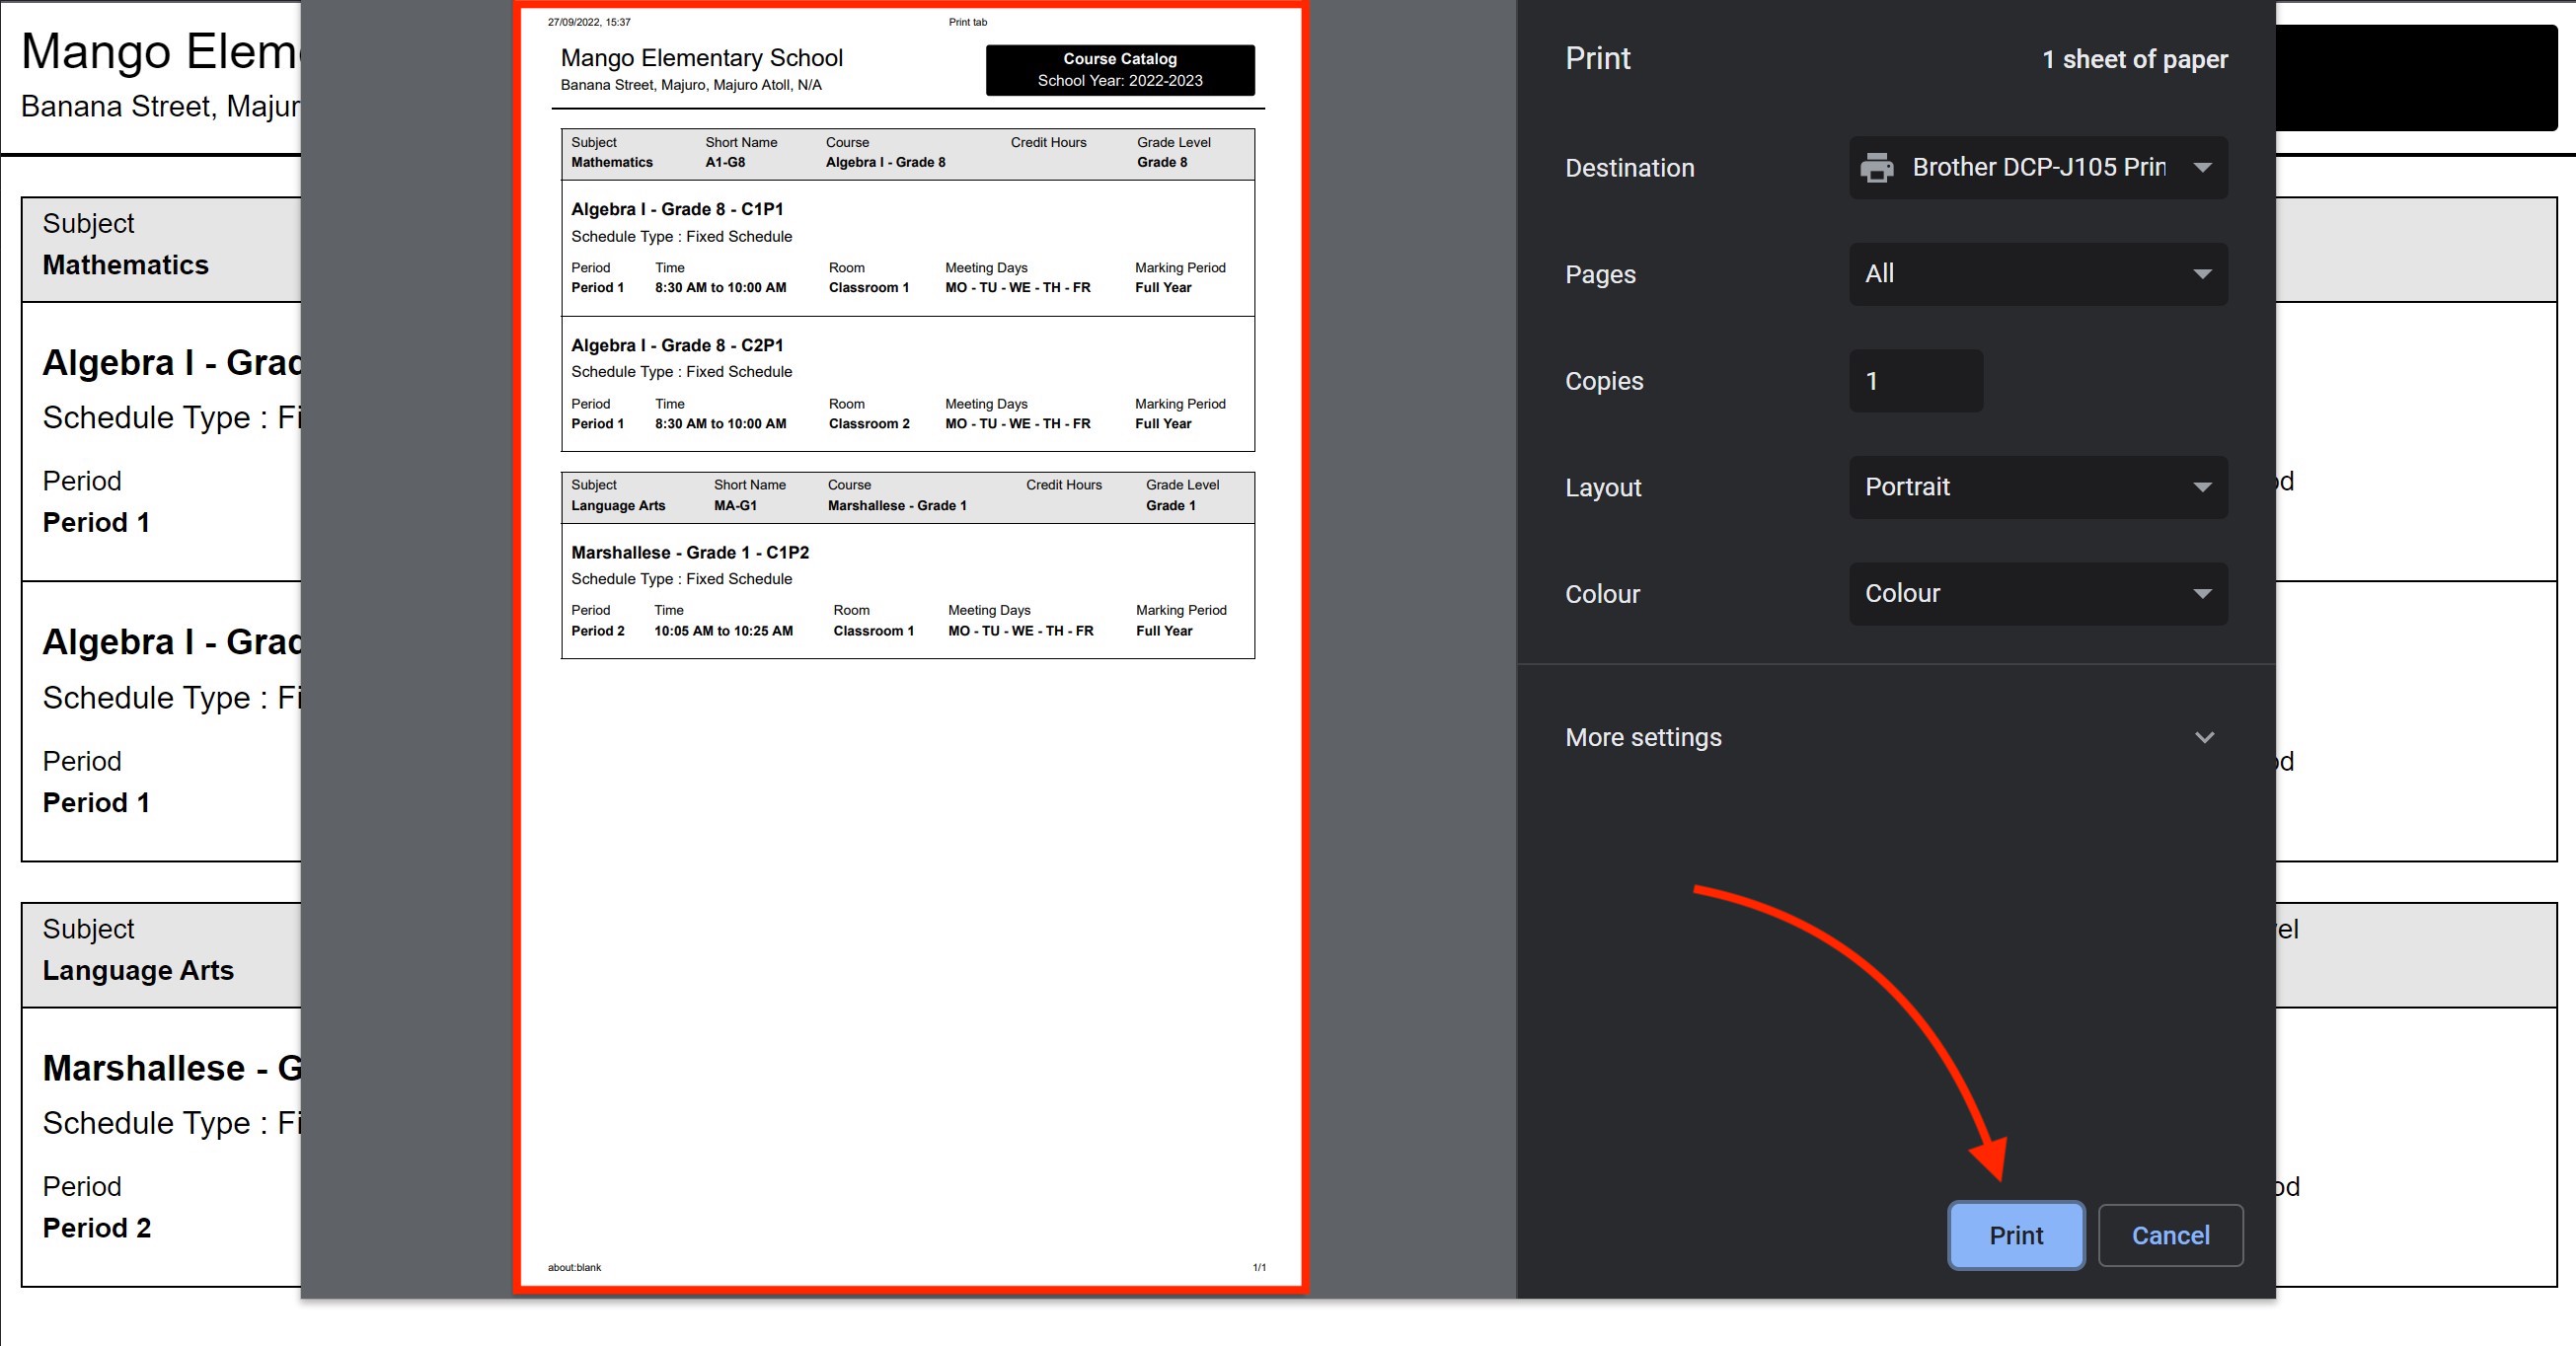The image size is (2576, 1346).
Task: Click the Copies number field
Action: pyautogui.click(x=1915, y=381)
